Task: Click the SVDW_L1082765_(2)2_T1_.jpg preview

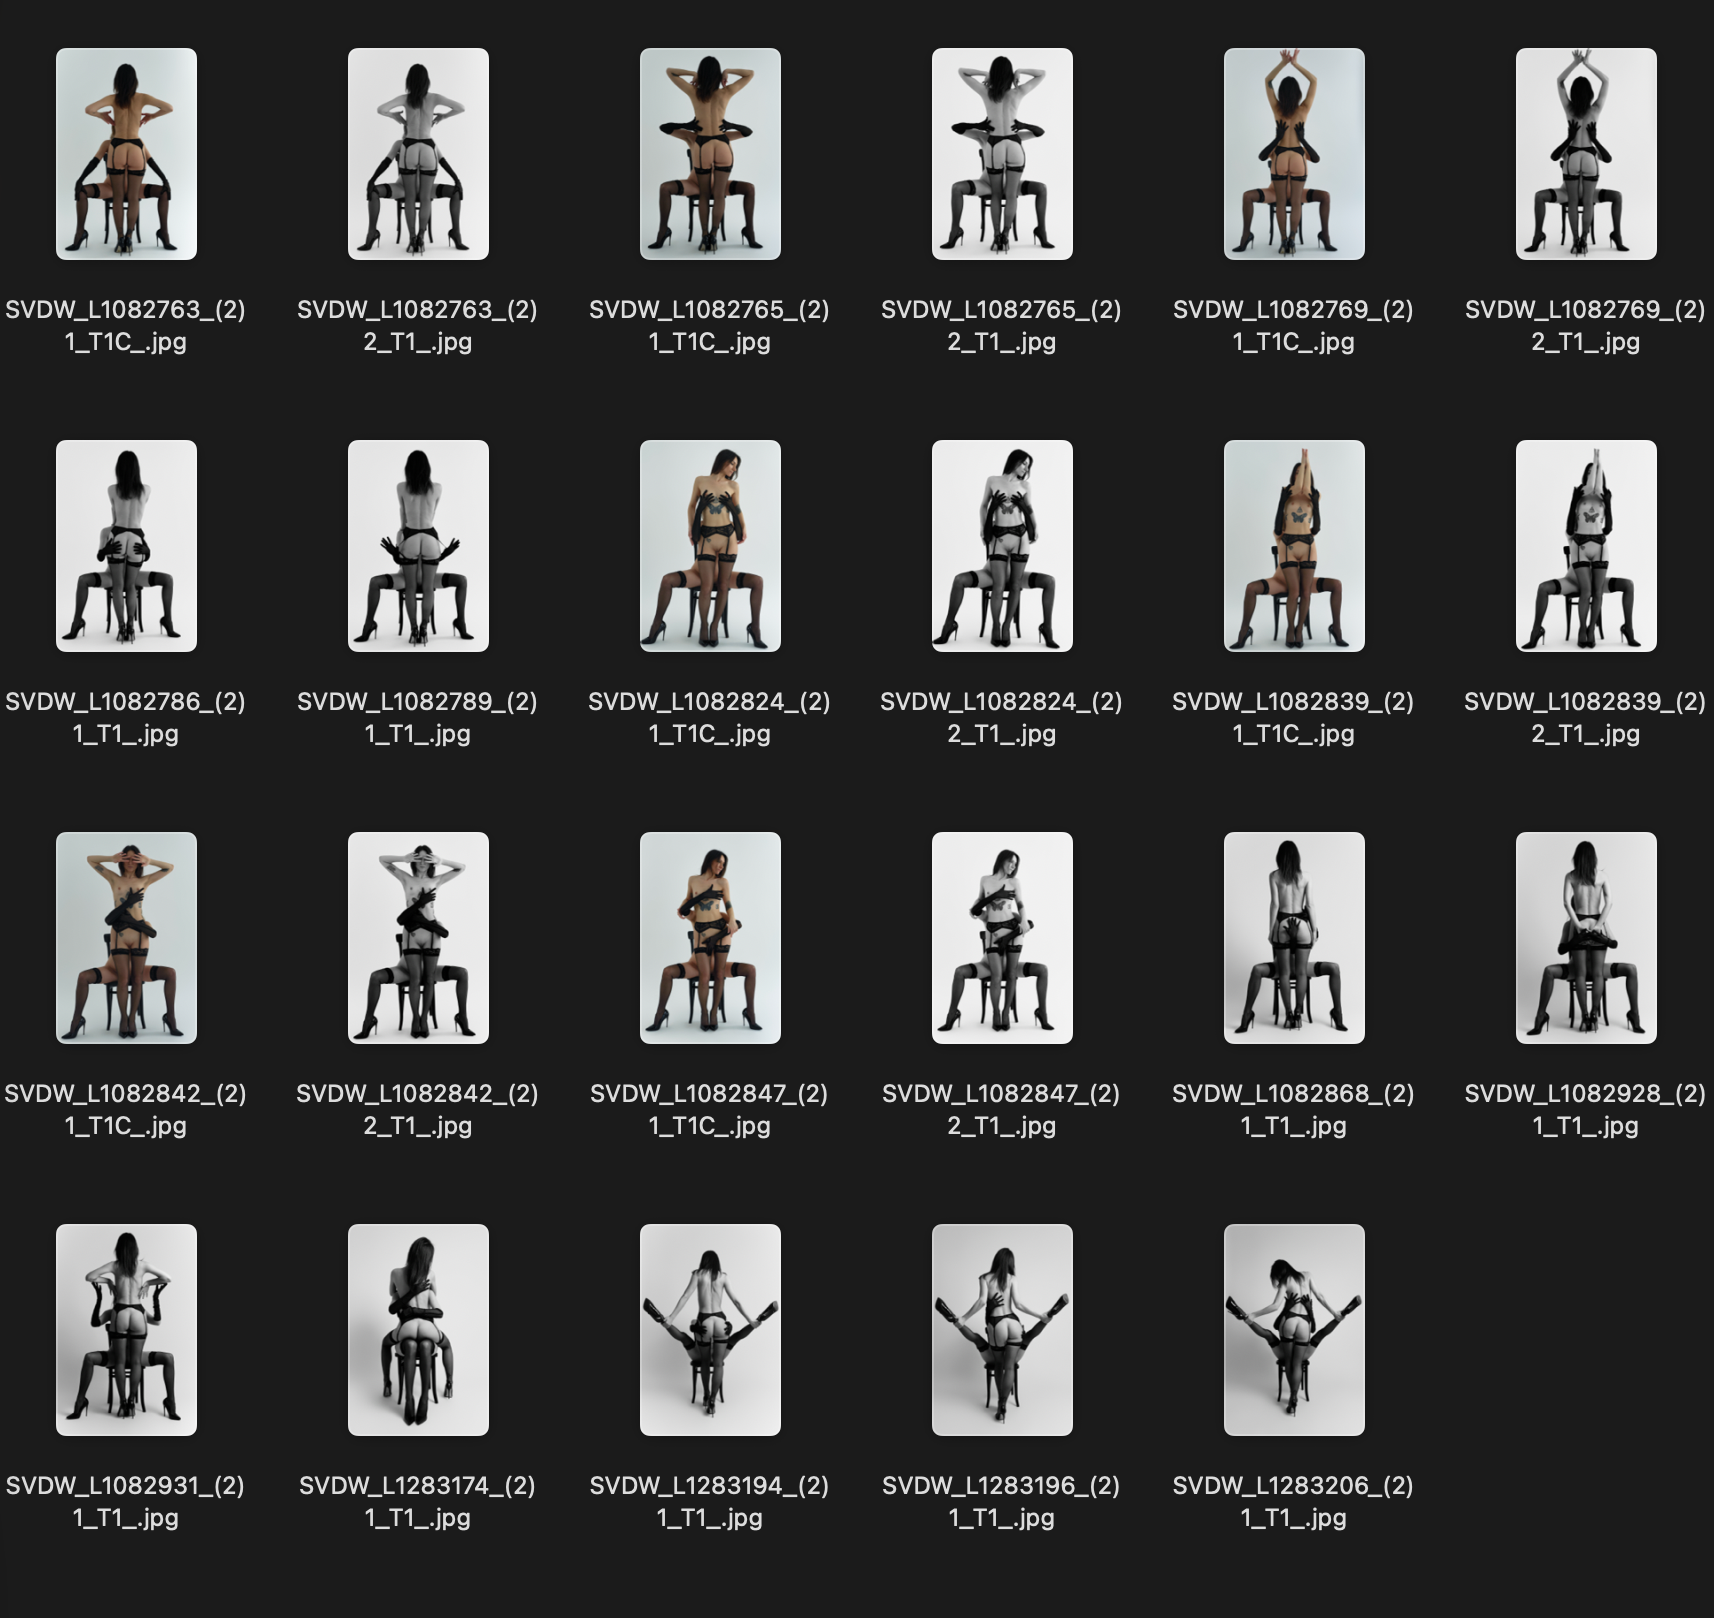Action: pyautogui.click(x=1001, y=152)
